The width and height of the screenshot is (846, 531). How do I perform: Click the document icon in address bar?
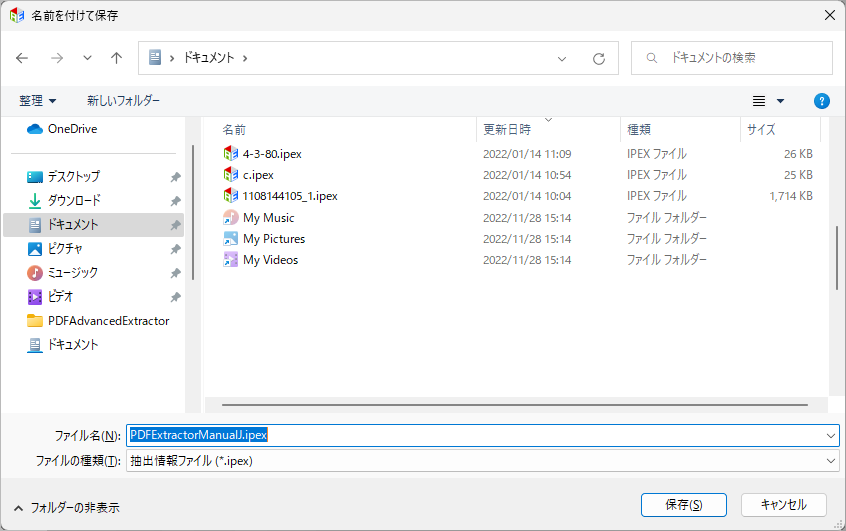155,57
